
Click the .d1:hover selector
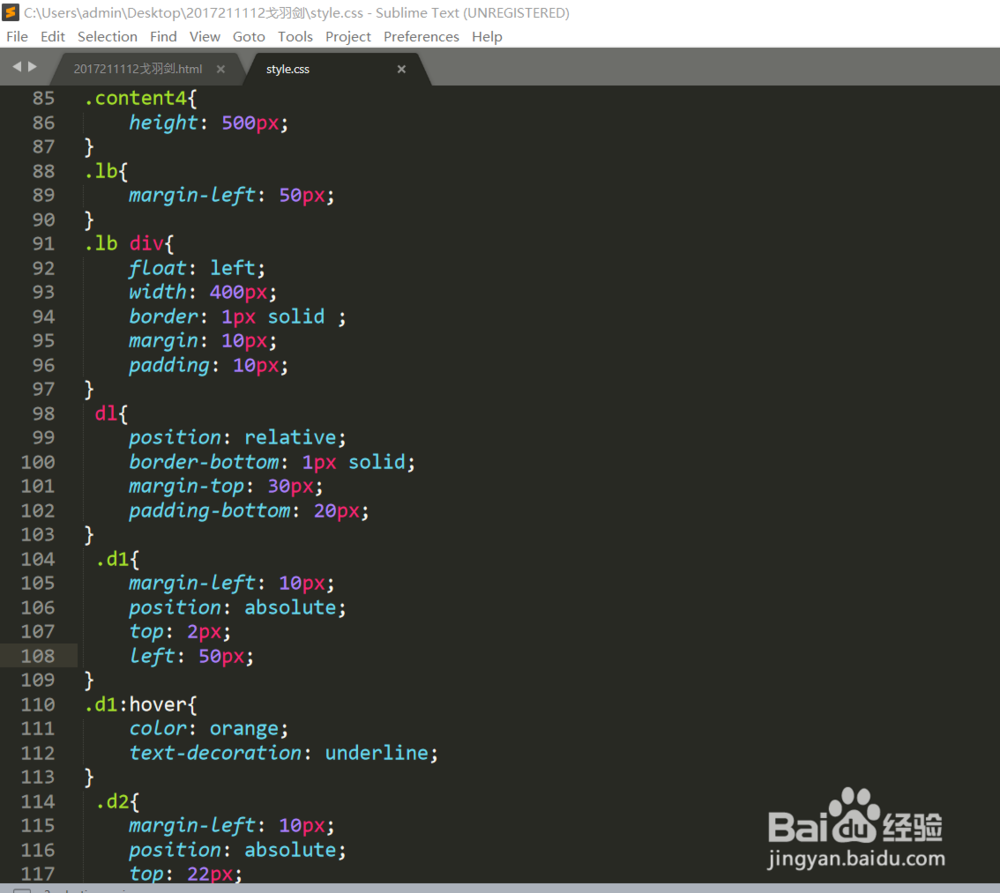click(x=136, y=704)
